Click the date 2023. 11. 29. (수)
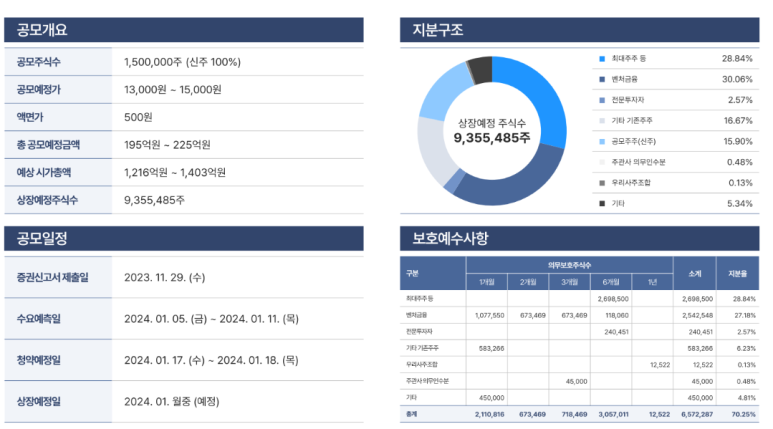The width and height of the screenshot is (773, 429). coord(165,278)
